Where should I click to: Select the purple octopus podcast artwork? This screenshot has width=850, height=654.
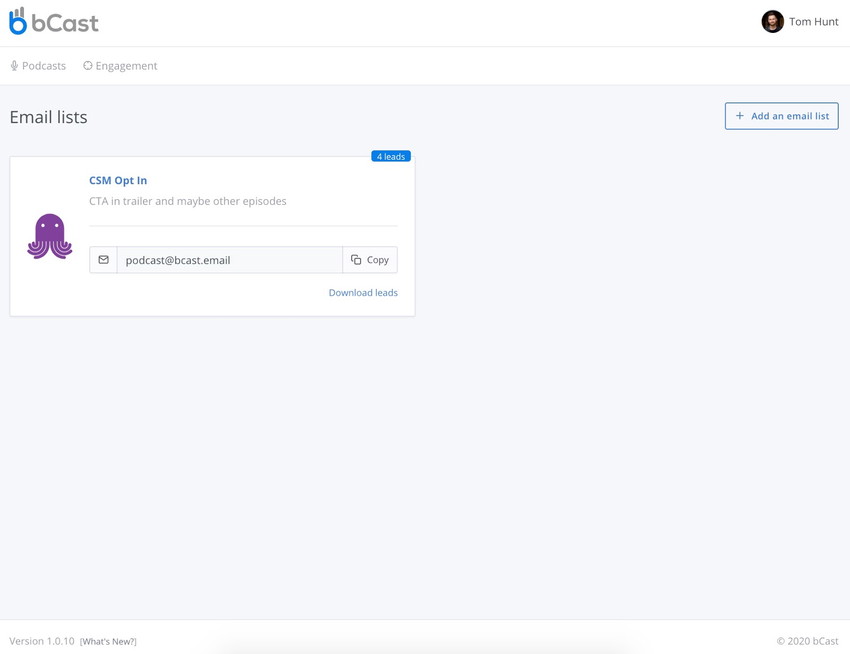pos(49,236)
